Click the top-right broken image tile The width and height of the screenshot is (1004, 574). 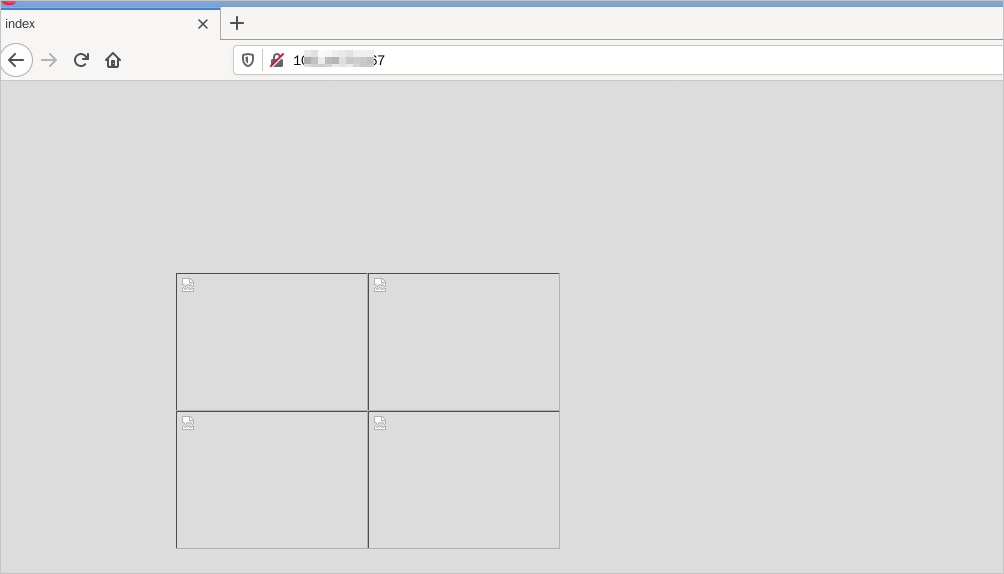coord(464,342)
